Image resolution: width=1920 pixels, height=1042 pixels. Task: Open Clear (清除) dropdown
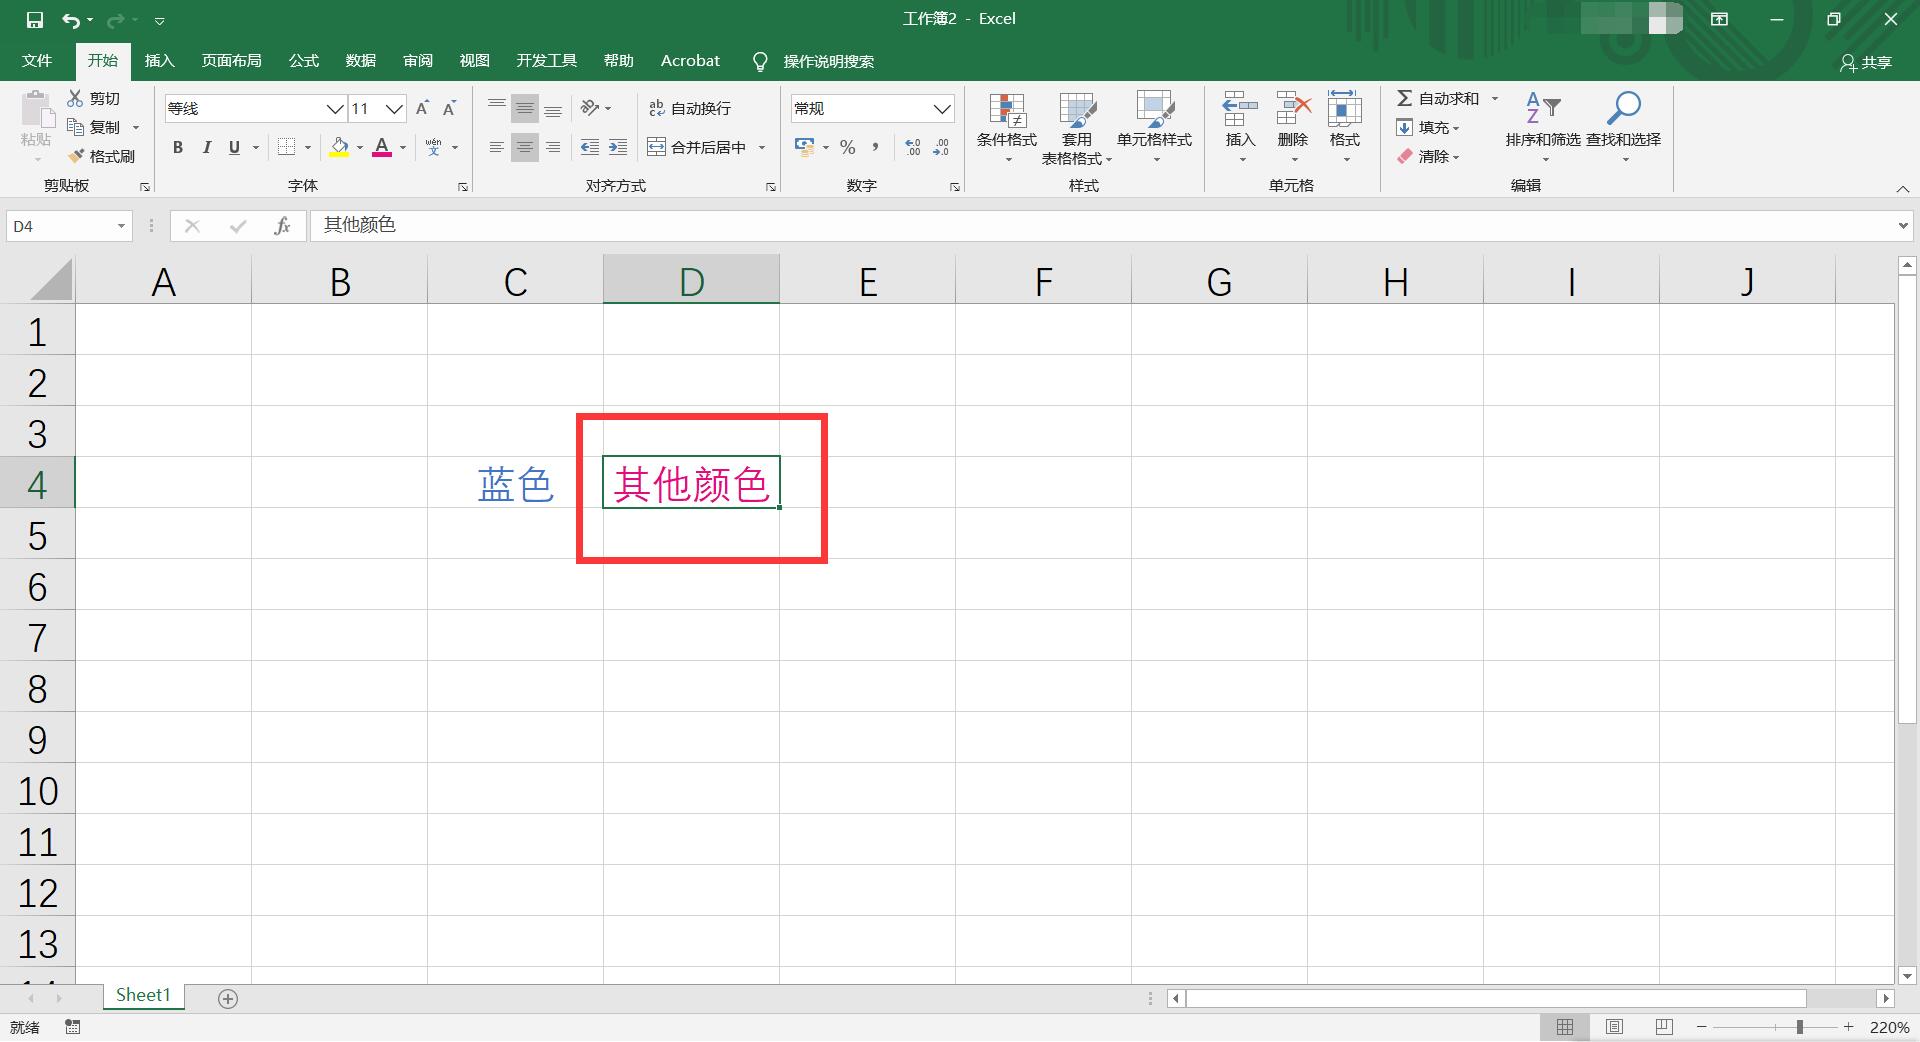[1428, 156]
